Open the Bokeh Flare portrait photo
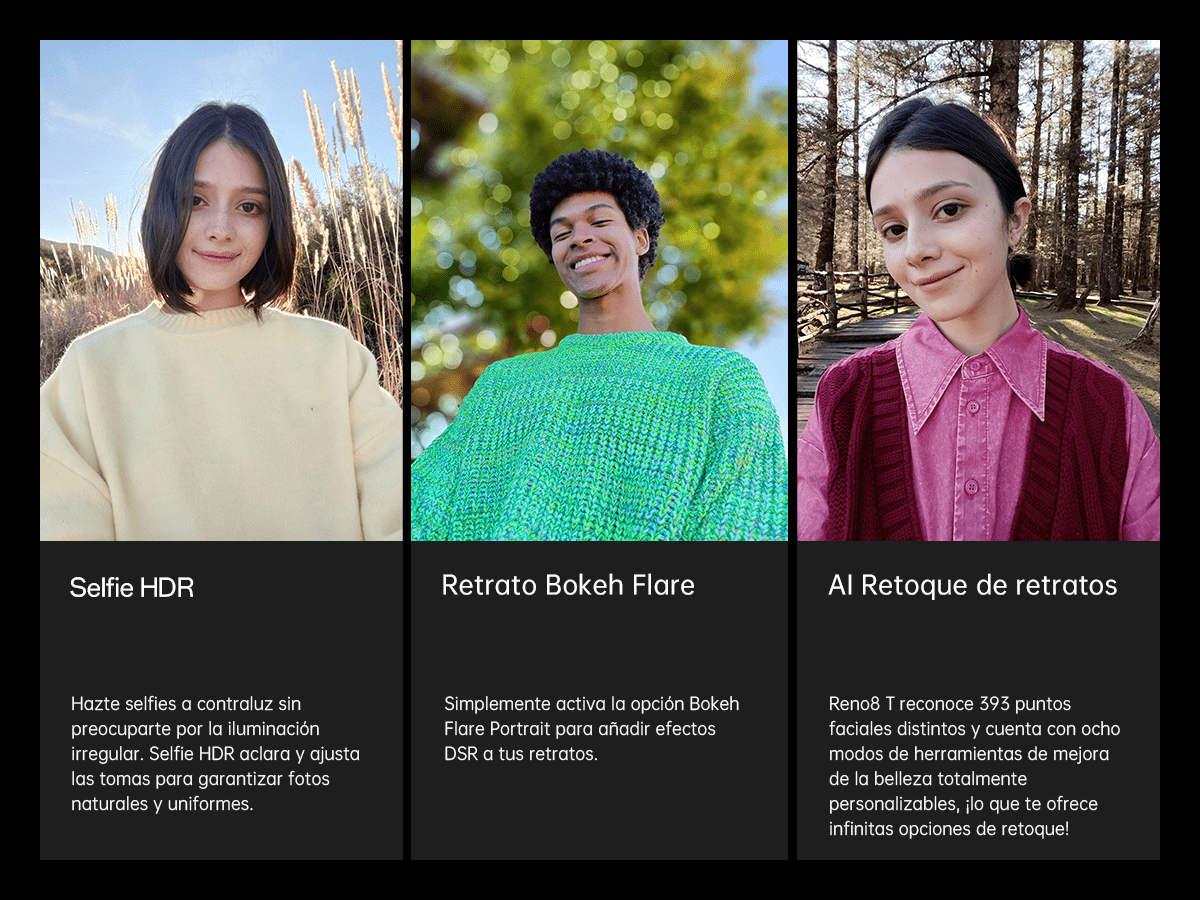Image resolution: width=1200 pixels, height=900 pixels. [x=599, y=290]
